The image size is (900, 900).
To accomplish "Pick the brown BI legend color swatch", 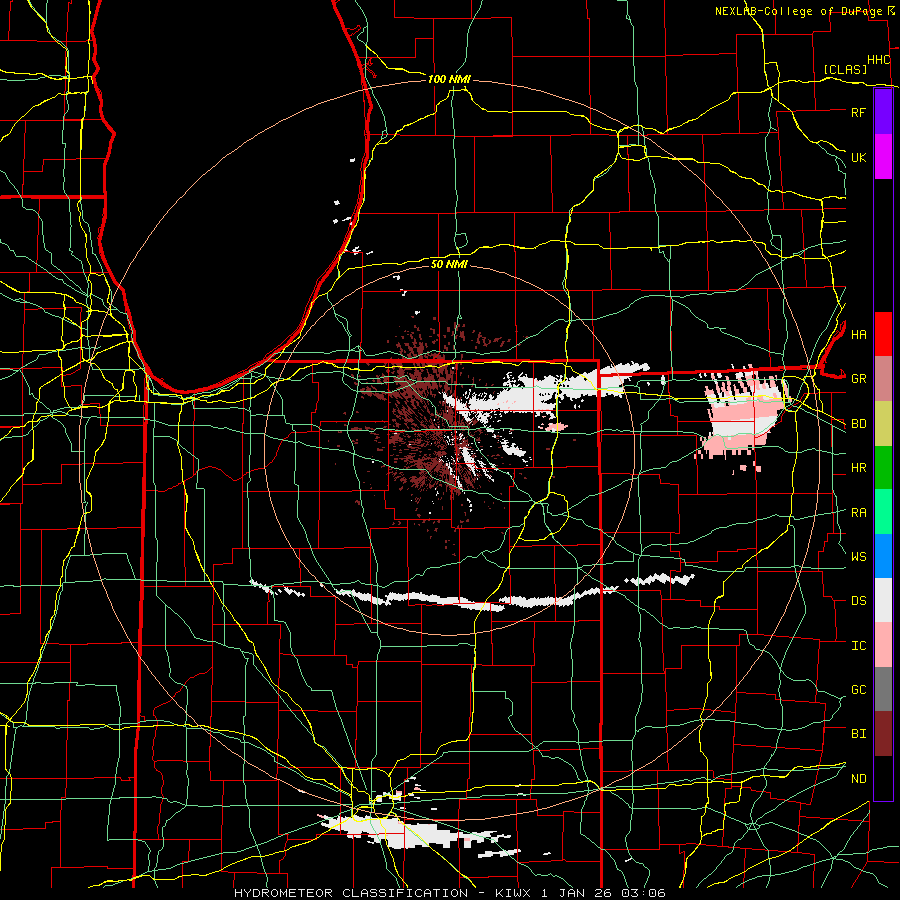I will [x=883, y=734].
